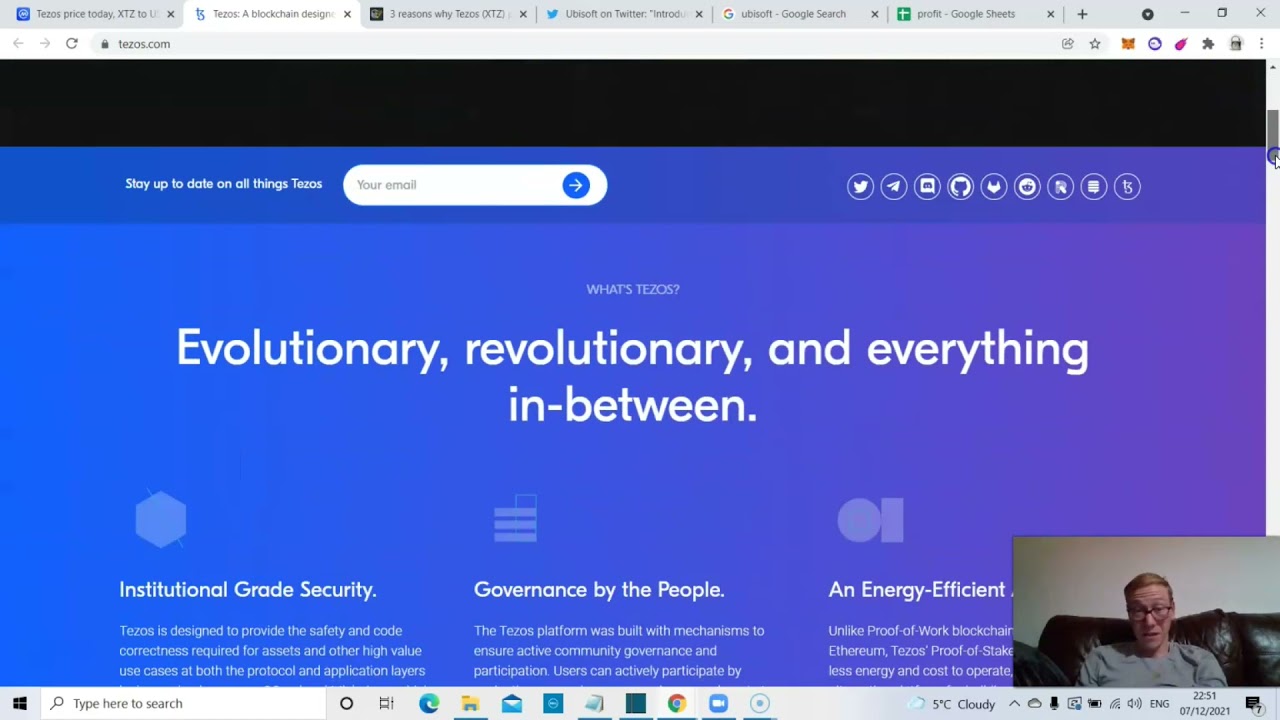Open the Chrome three-dot menu
Screen dimensions: 1280x720
(1262, 44)
